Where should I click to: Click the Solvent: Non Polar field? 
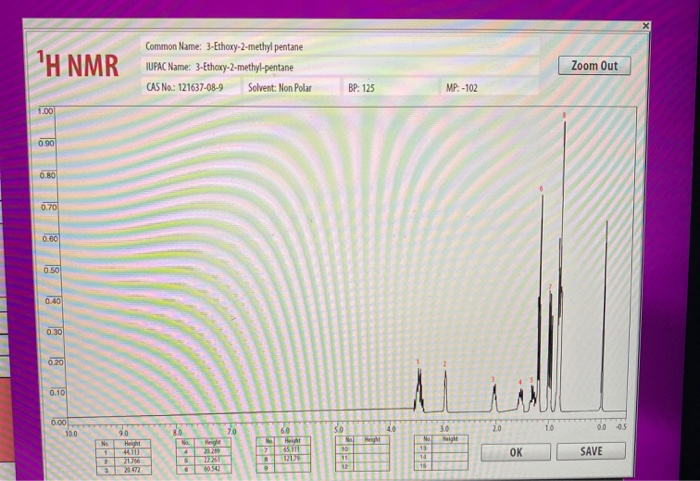coord(292,88)
